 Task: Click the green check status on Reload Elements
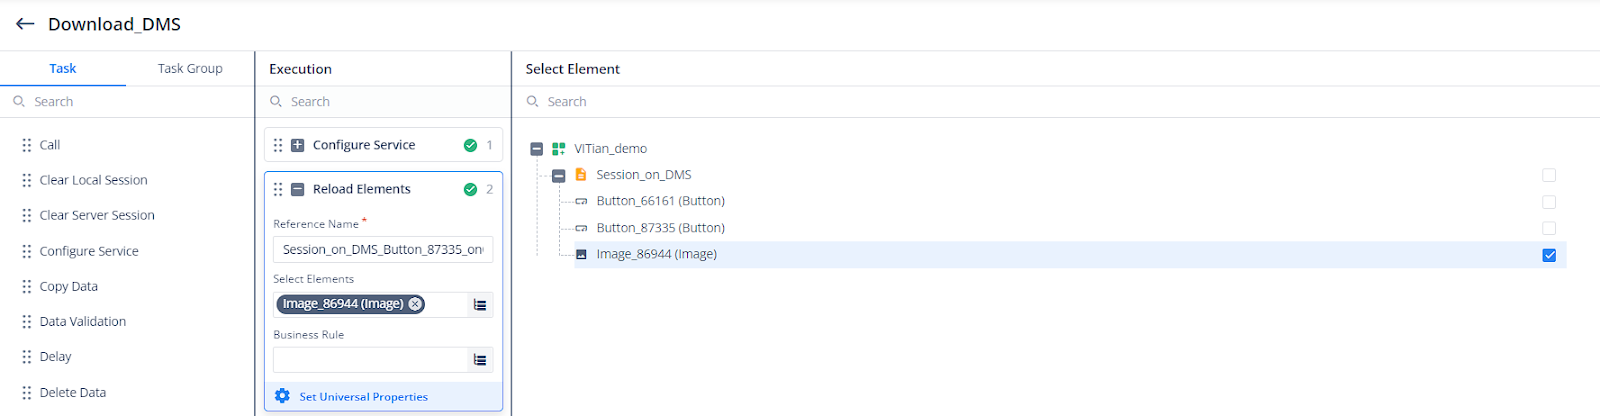pos(470,189)
